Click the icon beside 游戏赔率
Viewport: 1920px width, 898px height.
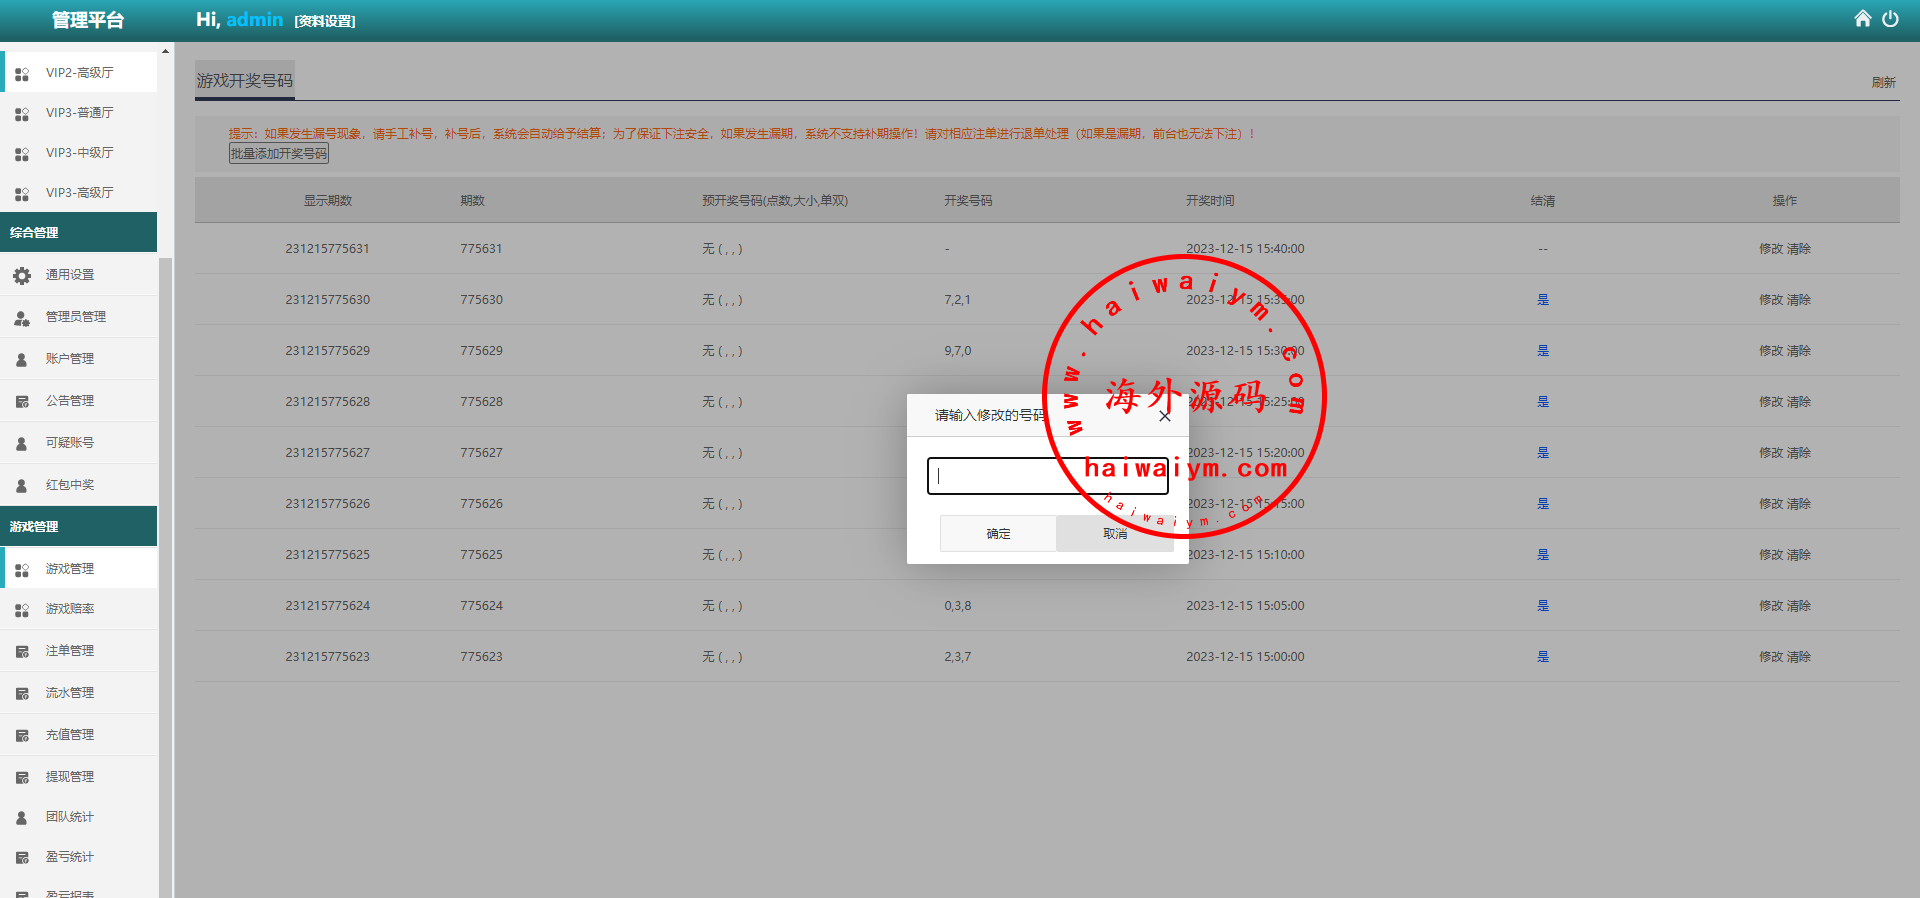[x=22, y=610]
